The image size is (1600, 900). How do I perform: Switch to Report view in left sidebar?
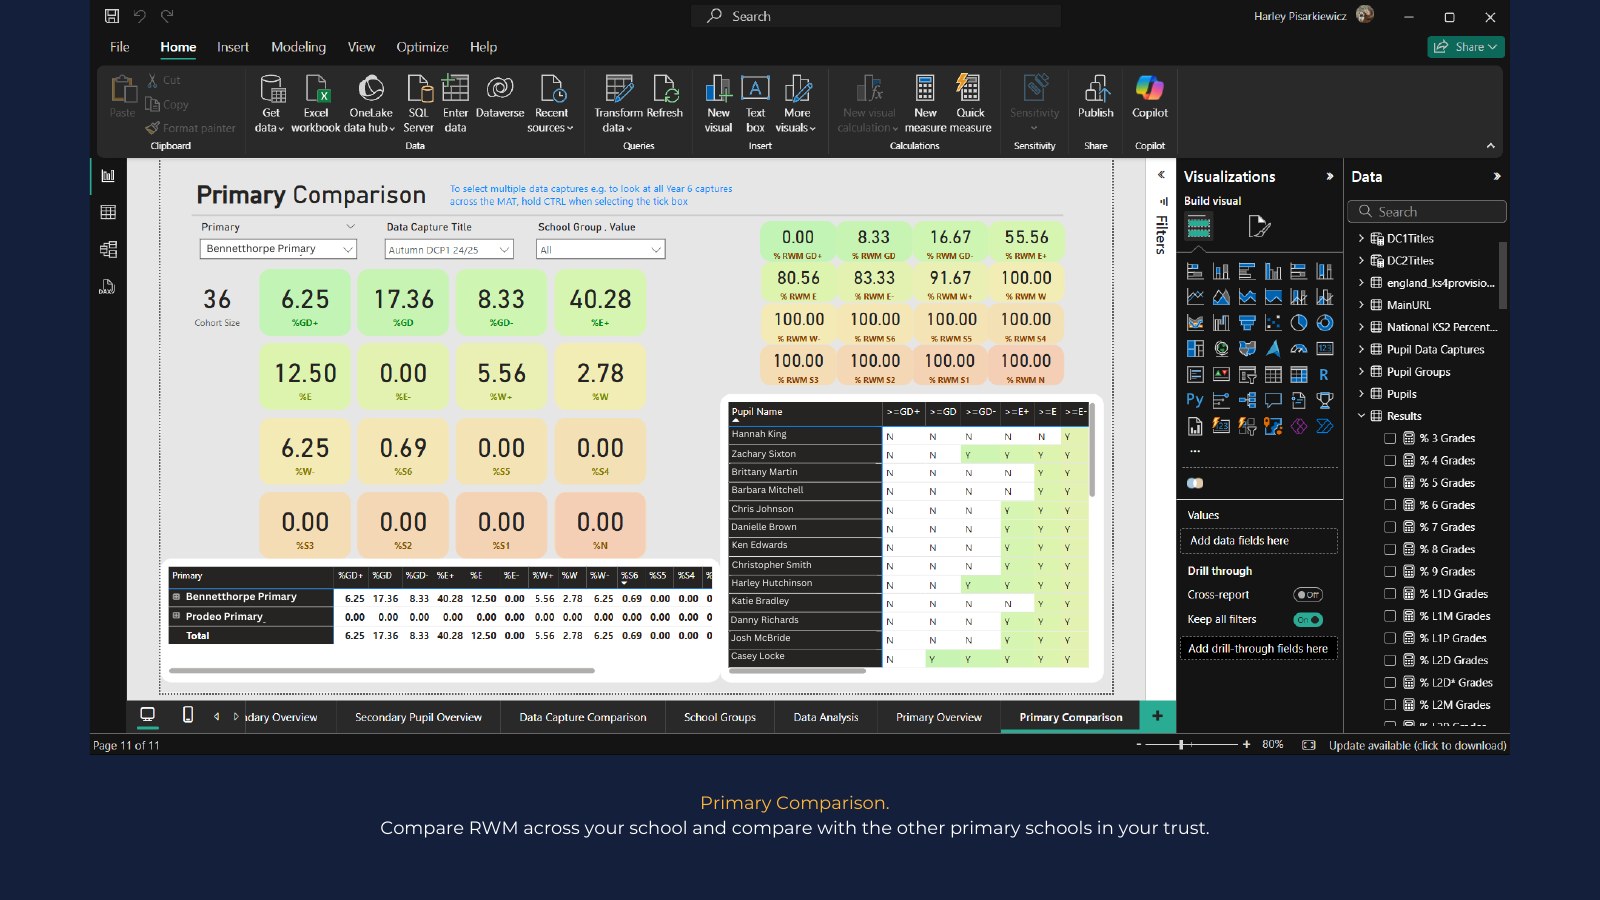click(108, 176)
